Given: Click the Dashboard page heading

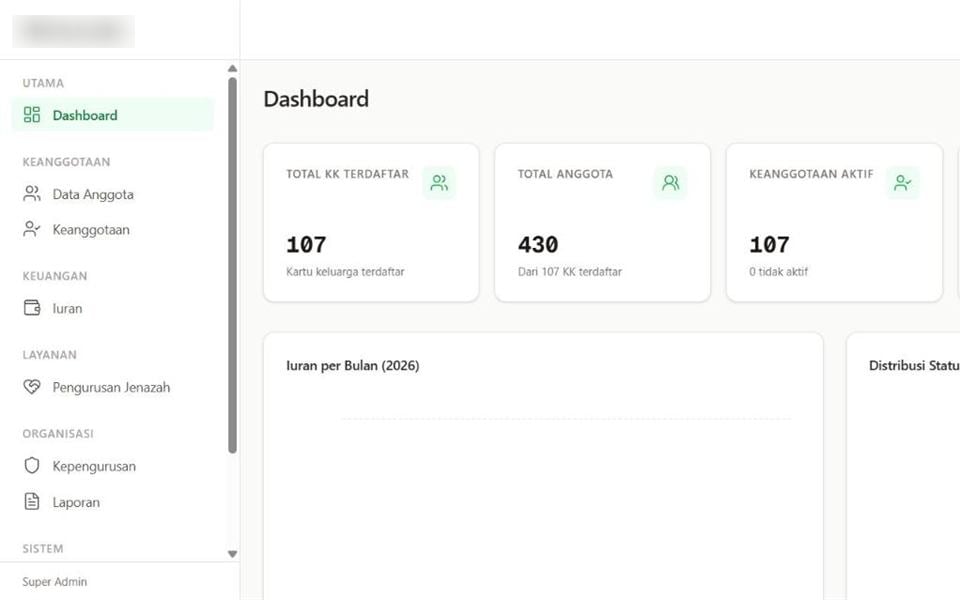Looking at the screenshot, I should pyautogui.click(x=316, y=99).
